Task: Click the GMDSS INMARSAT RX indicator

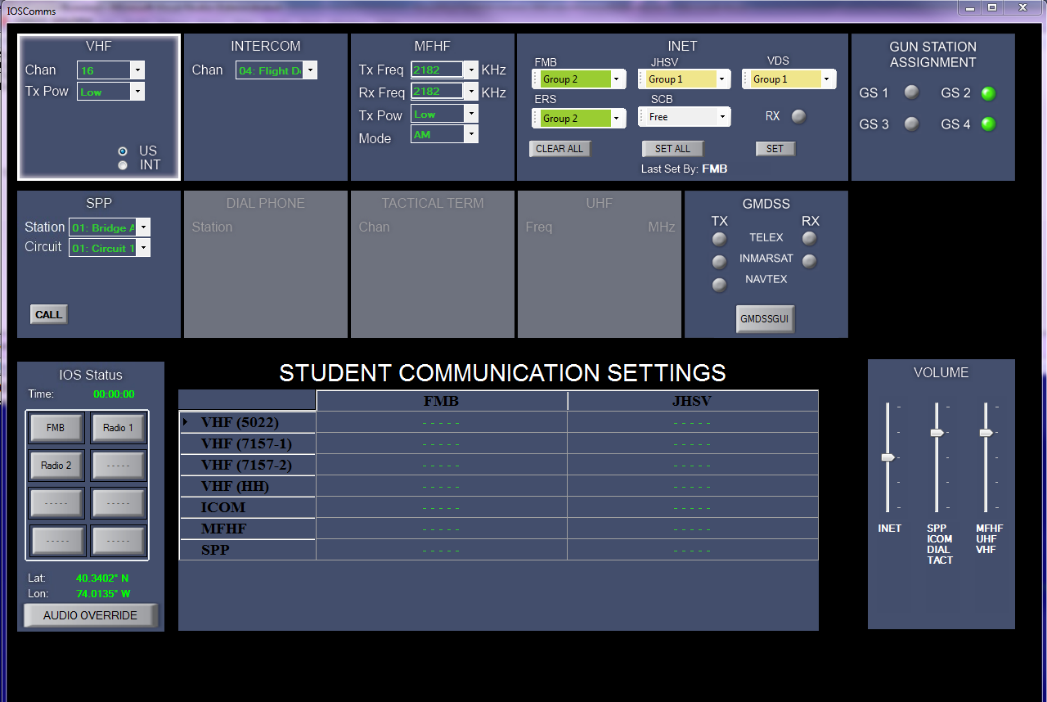Action: [809, 261]
